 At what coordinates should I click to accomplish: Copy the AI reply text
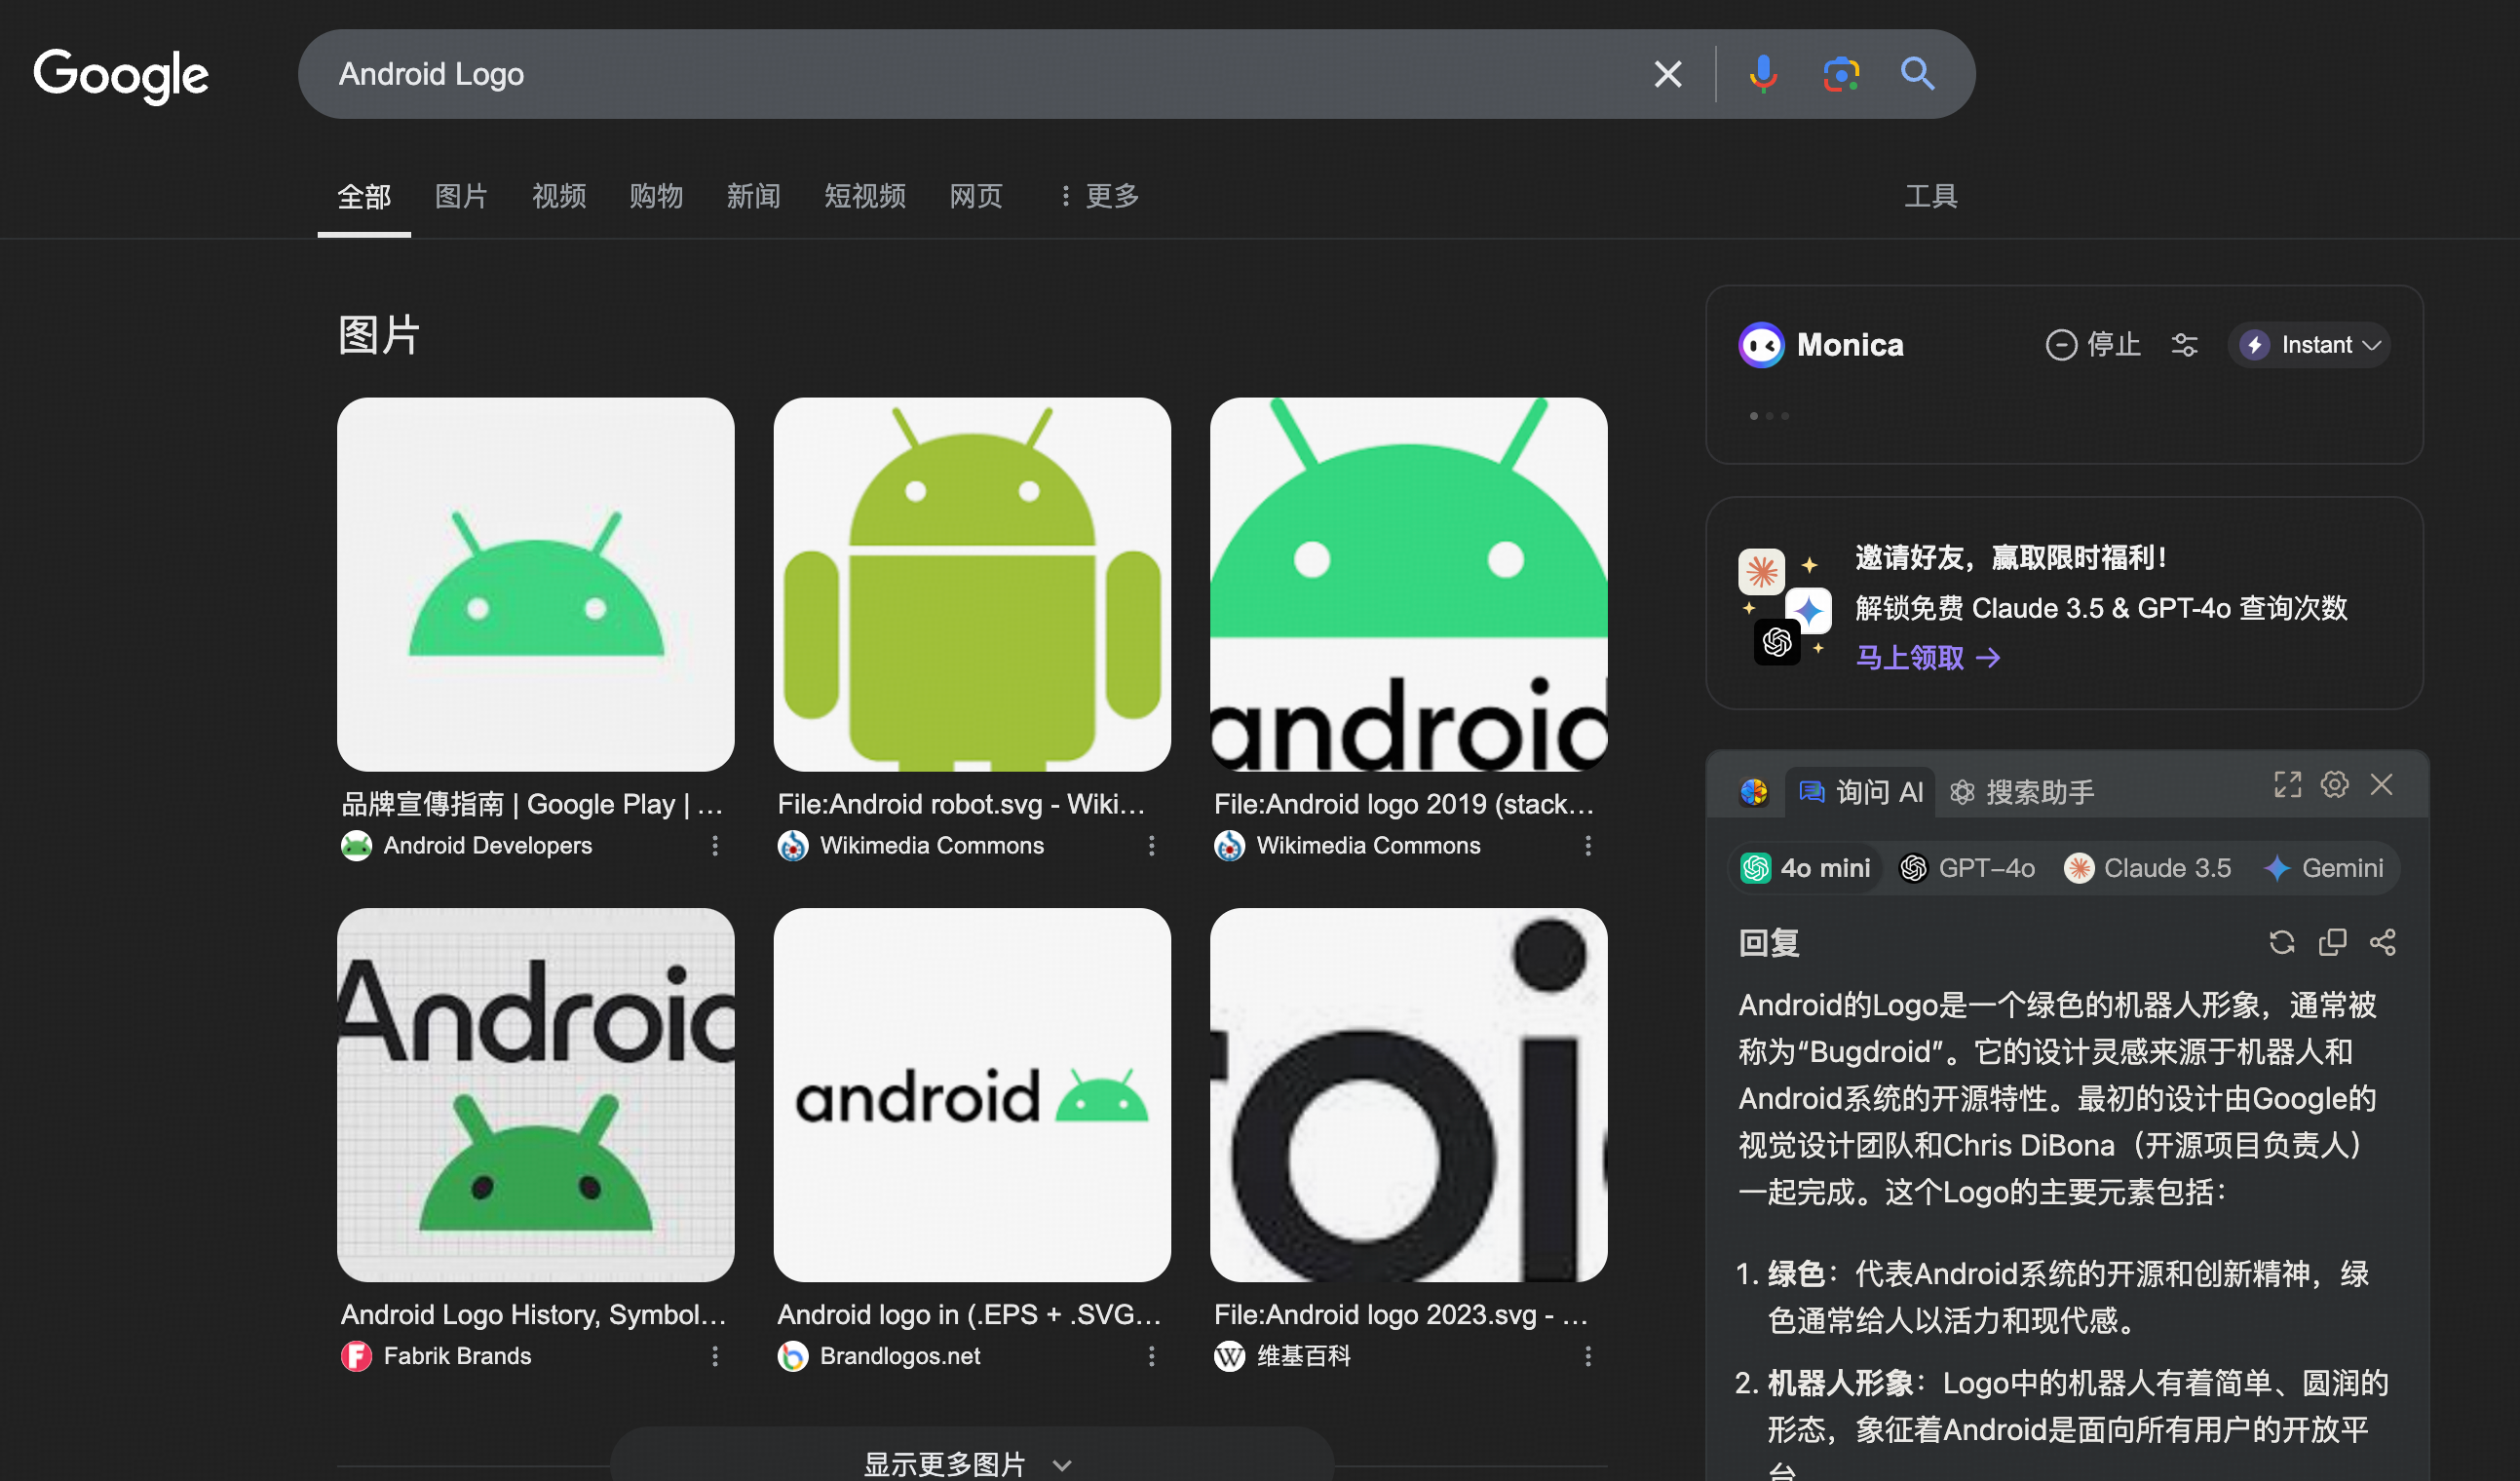click(2332, 942)
